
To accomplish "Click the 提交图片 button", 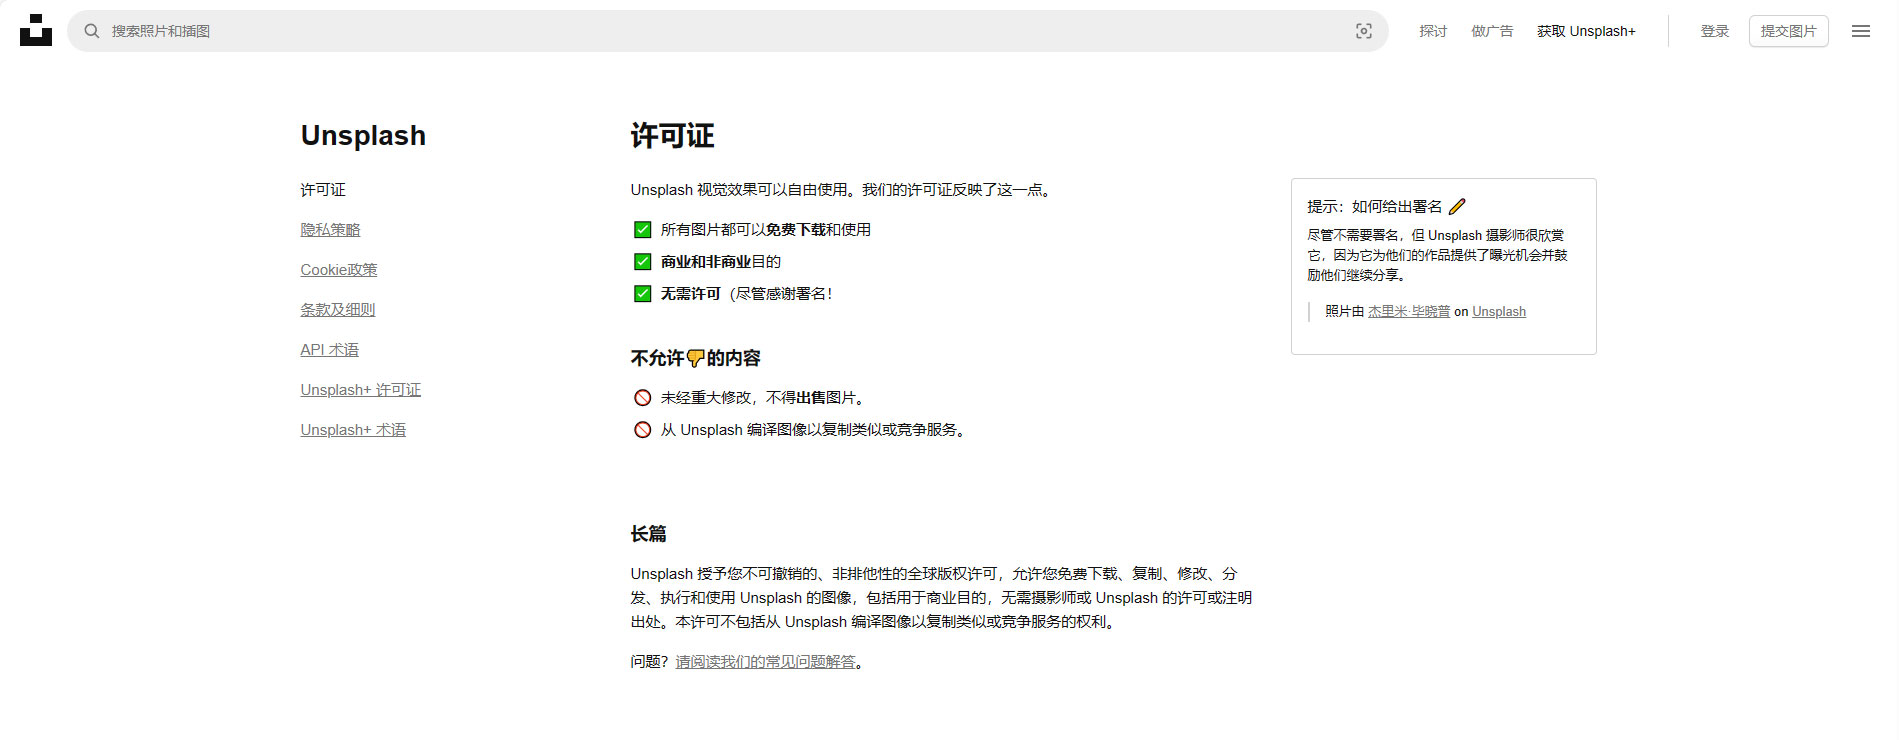I will click(x=1788, y=31).
